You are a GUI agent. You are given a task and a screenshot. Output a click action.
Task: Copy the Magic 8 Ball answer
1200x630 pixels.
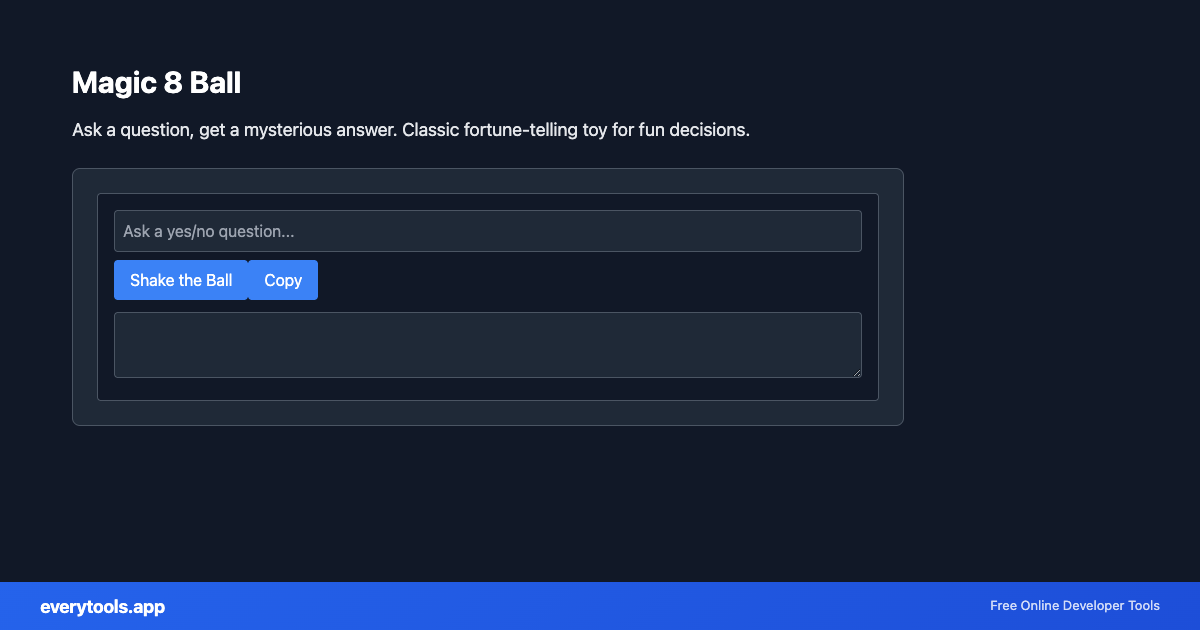[282, 280]
